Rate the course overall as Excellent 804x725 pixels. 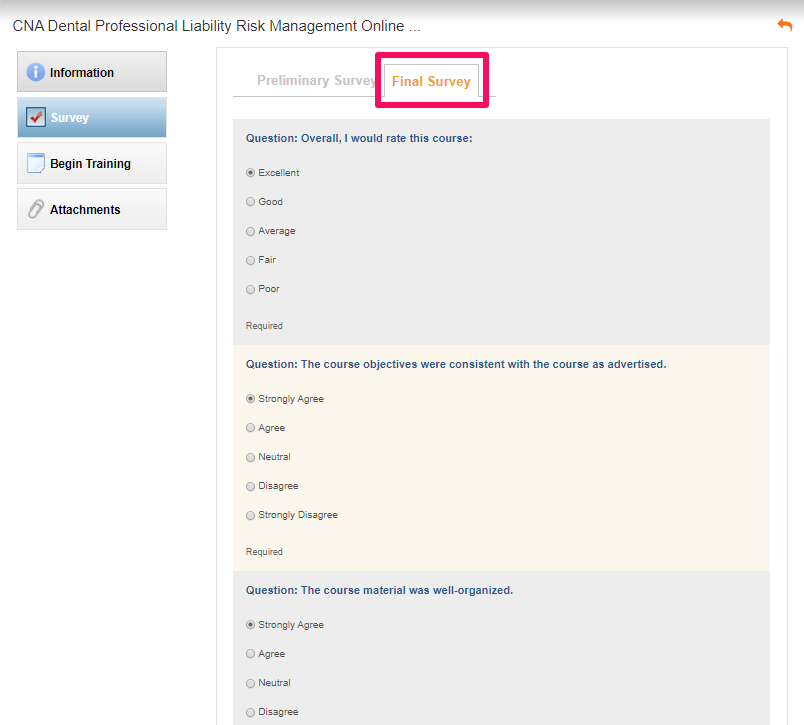250,173
